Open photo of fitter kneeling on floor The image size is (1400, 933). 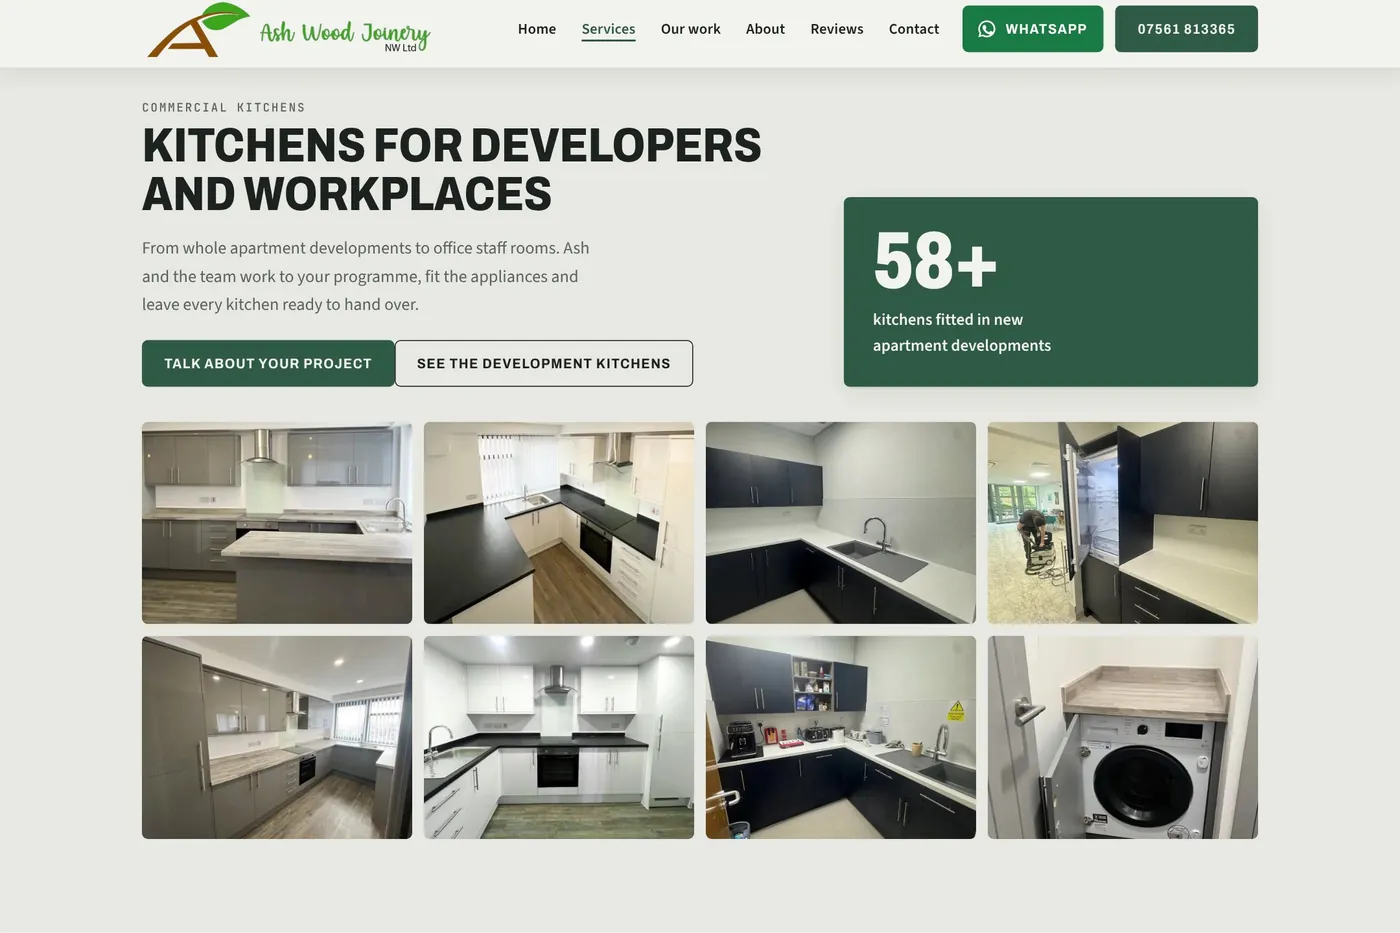pos(1123,523)
